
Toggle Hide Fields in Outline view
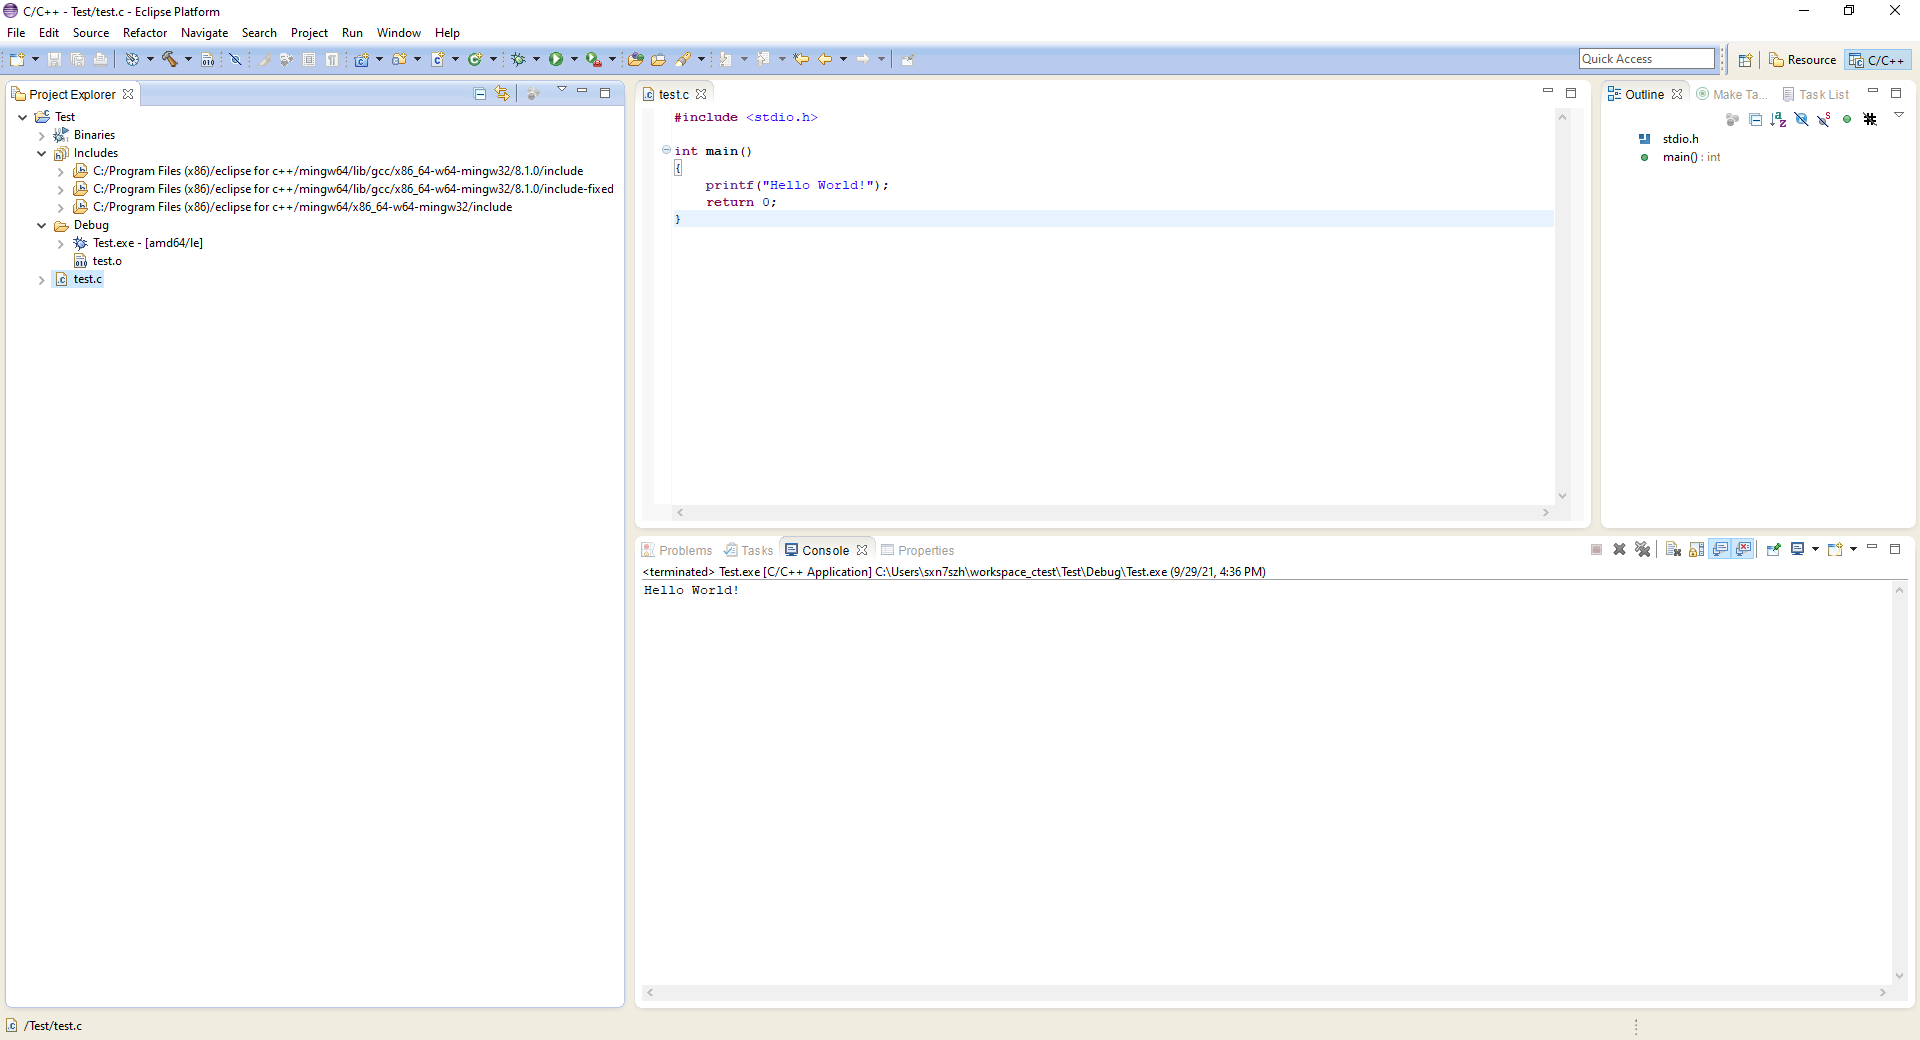tap(1801, 120)
